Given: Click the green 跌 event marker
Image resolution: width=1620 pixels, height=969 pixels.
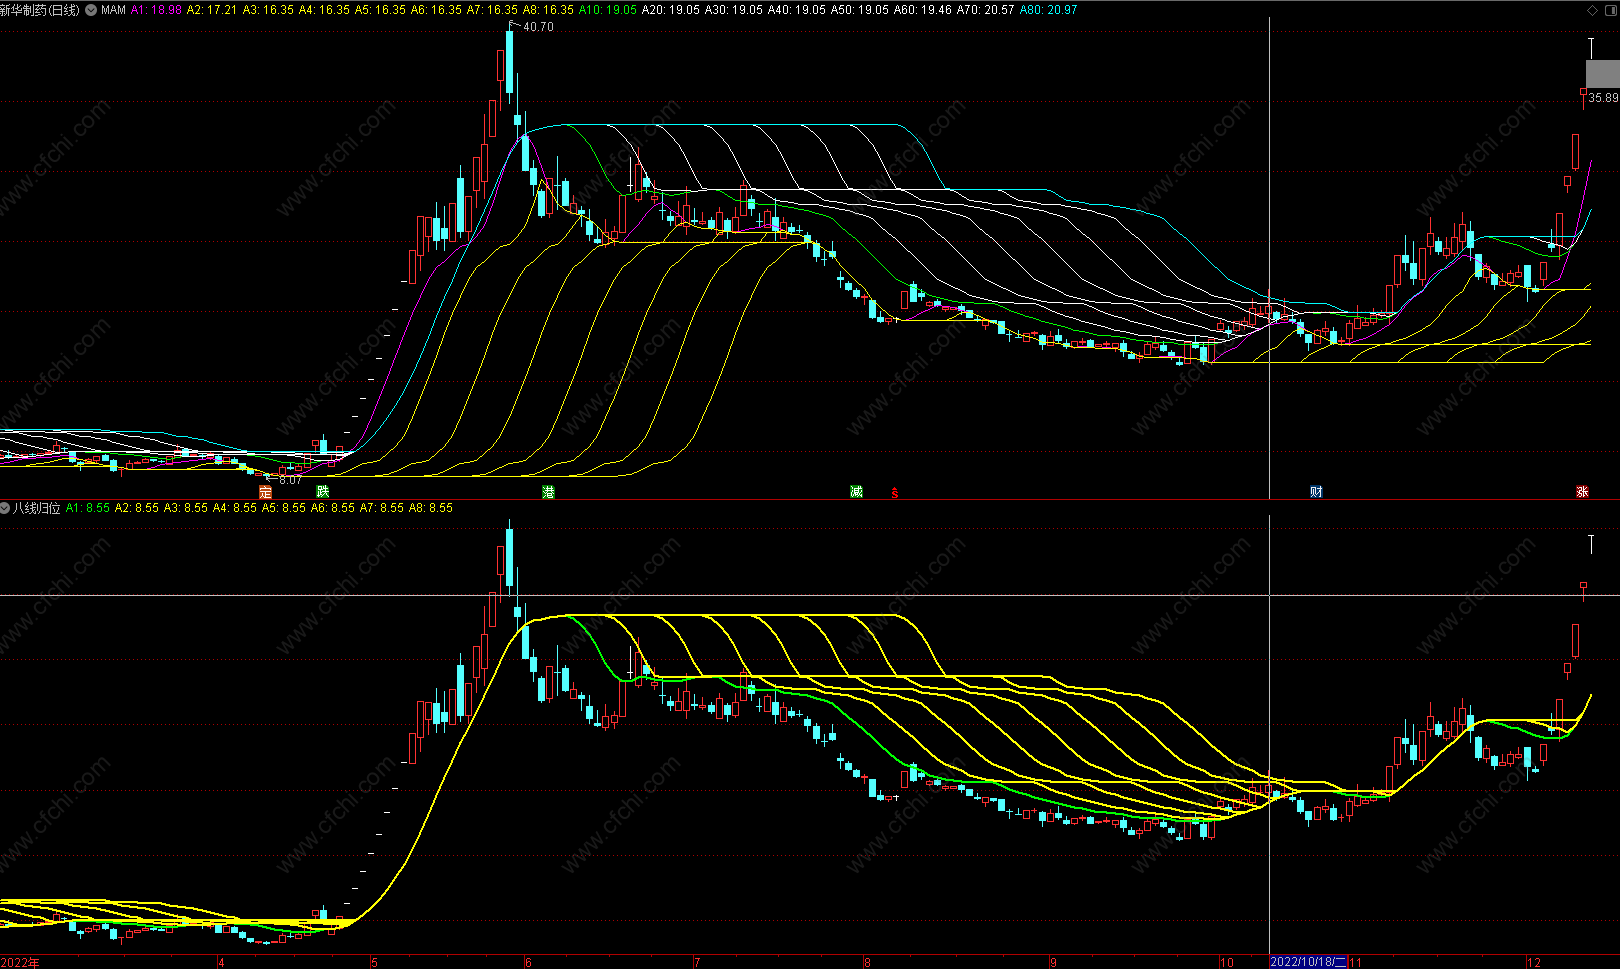Looking at the screenshot, I should (322, 491).
